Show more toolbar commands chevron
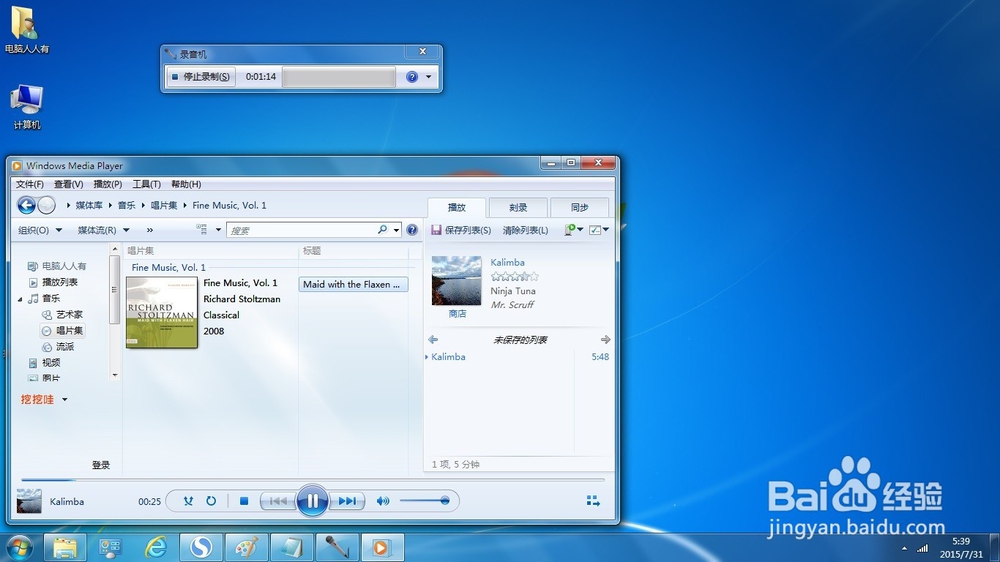The image size is (1000, 562). 150,230
